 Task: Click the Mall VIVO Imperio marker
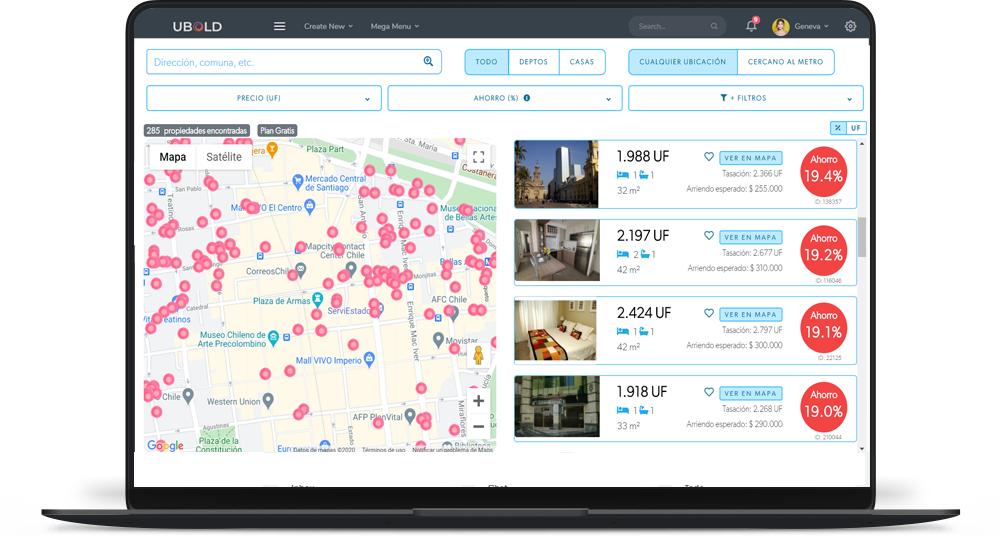coord(369,359)
